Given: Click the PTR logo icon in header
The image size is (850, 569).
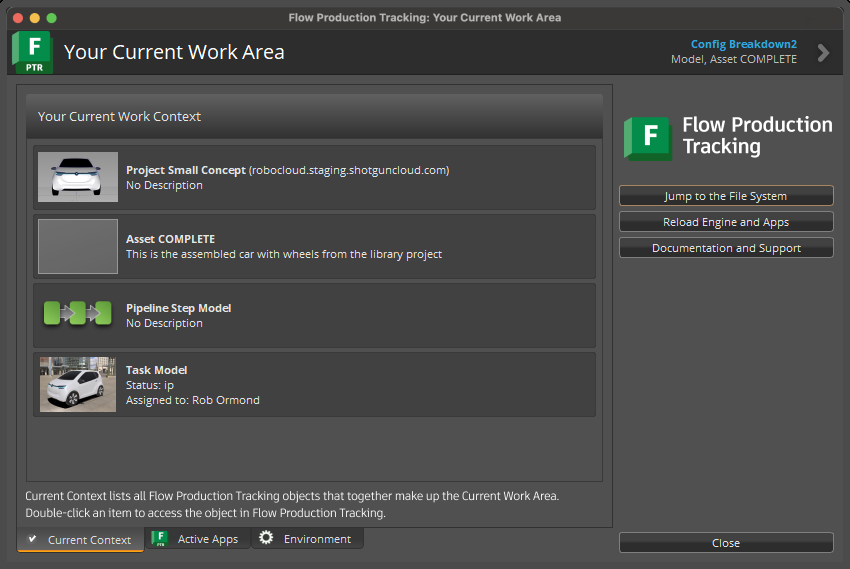Looking at the screenshot, I should [x=33, y=52].
